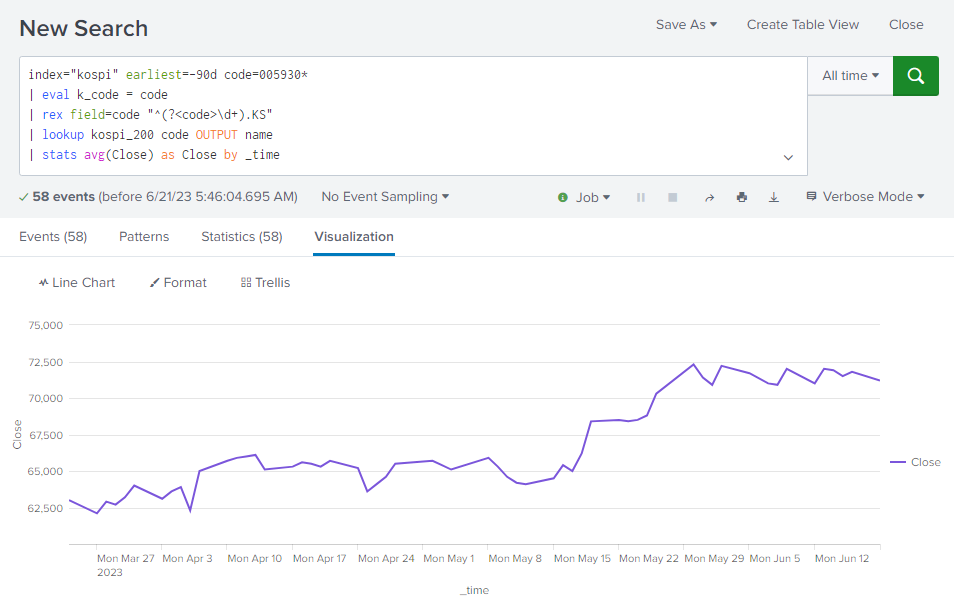Viewport: 954px width, 604px height.
Task: Run the search with the green magnifier button
Action: [x=916, y=76]
